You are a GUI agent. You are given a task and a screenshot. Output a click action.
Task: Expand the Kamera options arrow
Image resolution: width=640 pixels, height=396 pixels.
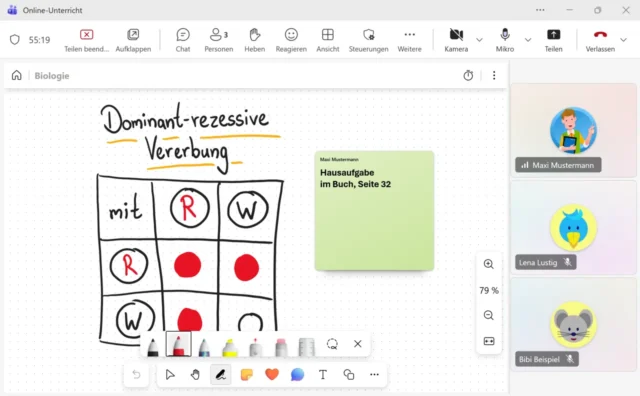(x=479, y=40)
